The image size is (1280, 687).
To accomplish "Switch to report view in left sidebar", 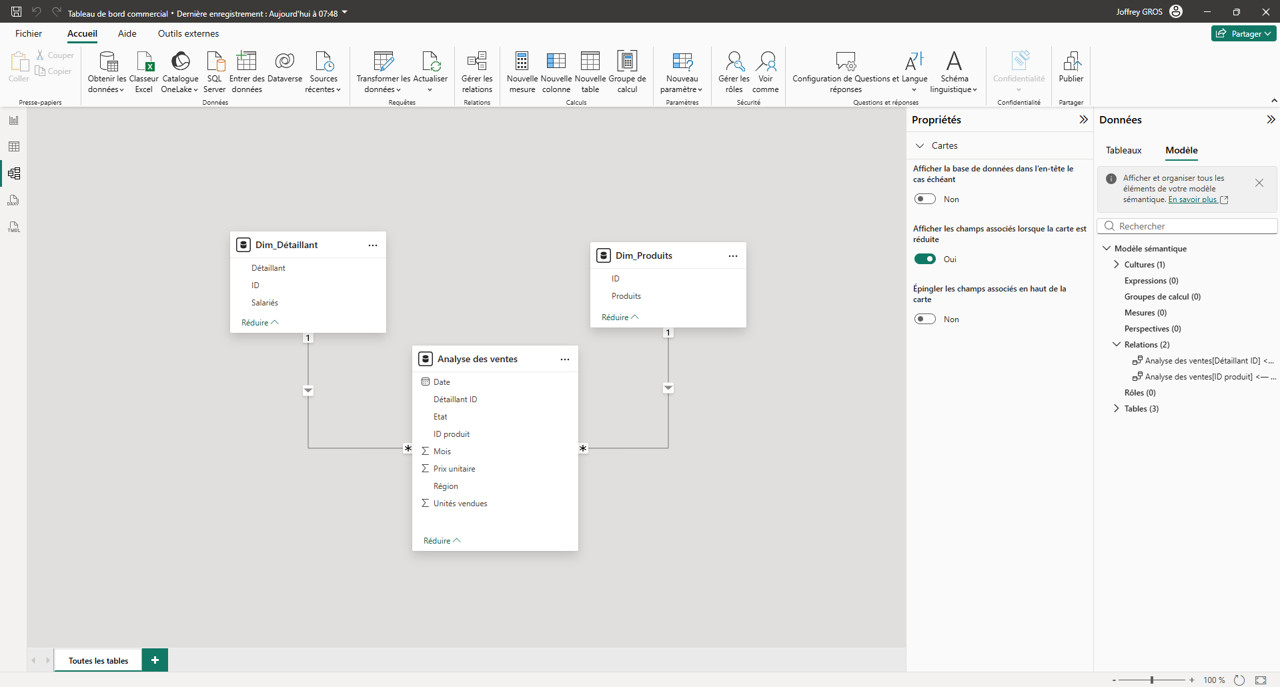I will [14, 120].
